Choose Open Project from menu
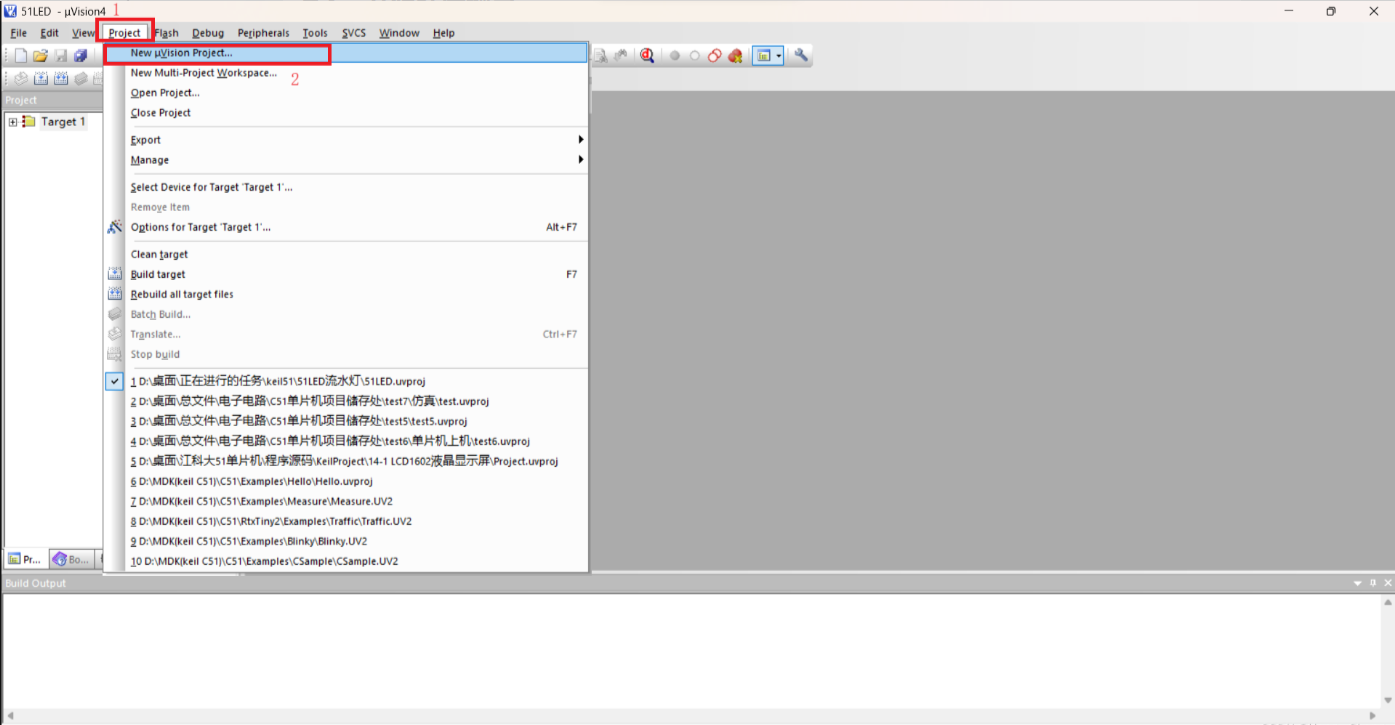Image resolution: width=1395 pixels, height=725 pixels. (x=346, y=93)
